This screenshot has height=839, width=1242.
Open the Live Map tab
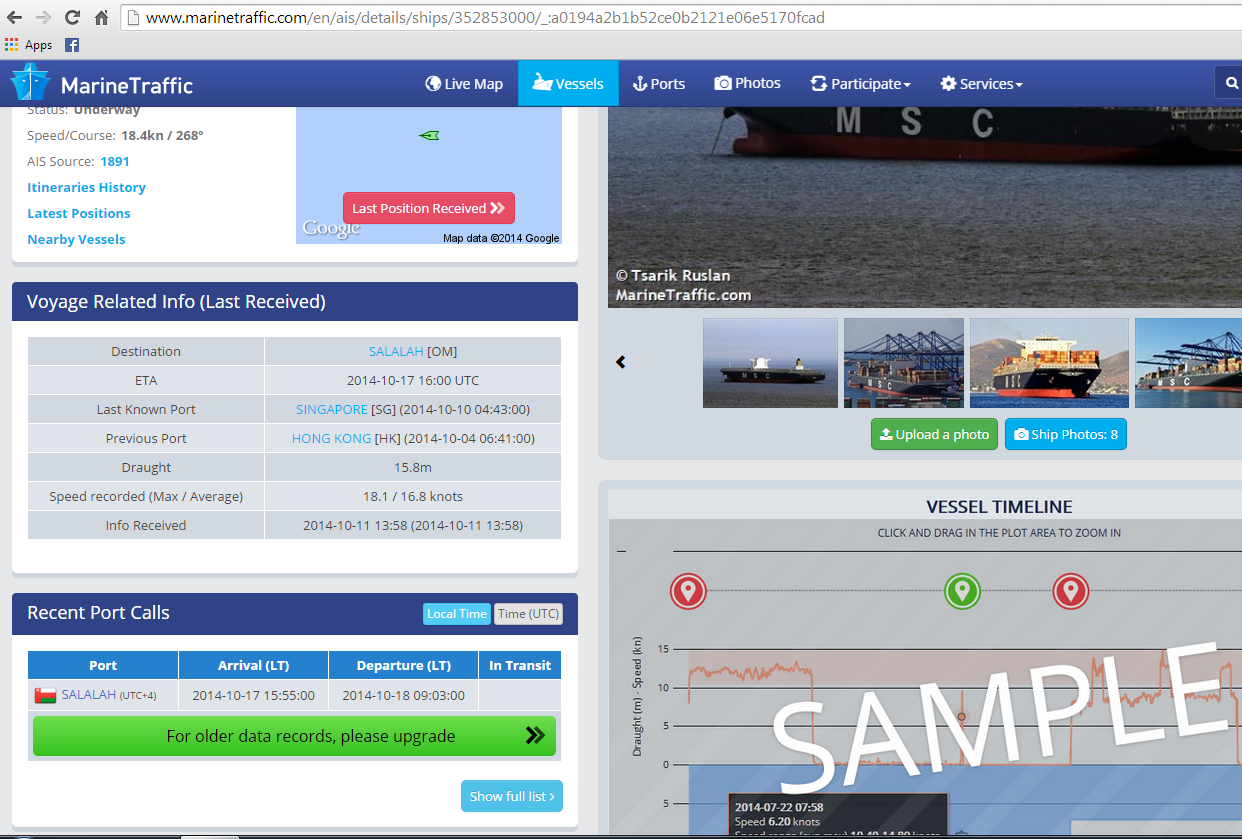click(x=464, y=84)
